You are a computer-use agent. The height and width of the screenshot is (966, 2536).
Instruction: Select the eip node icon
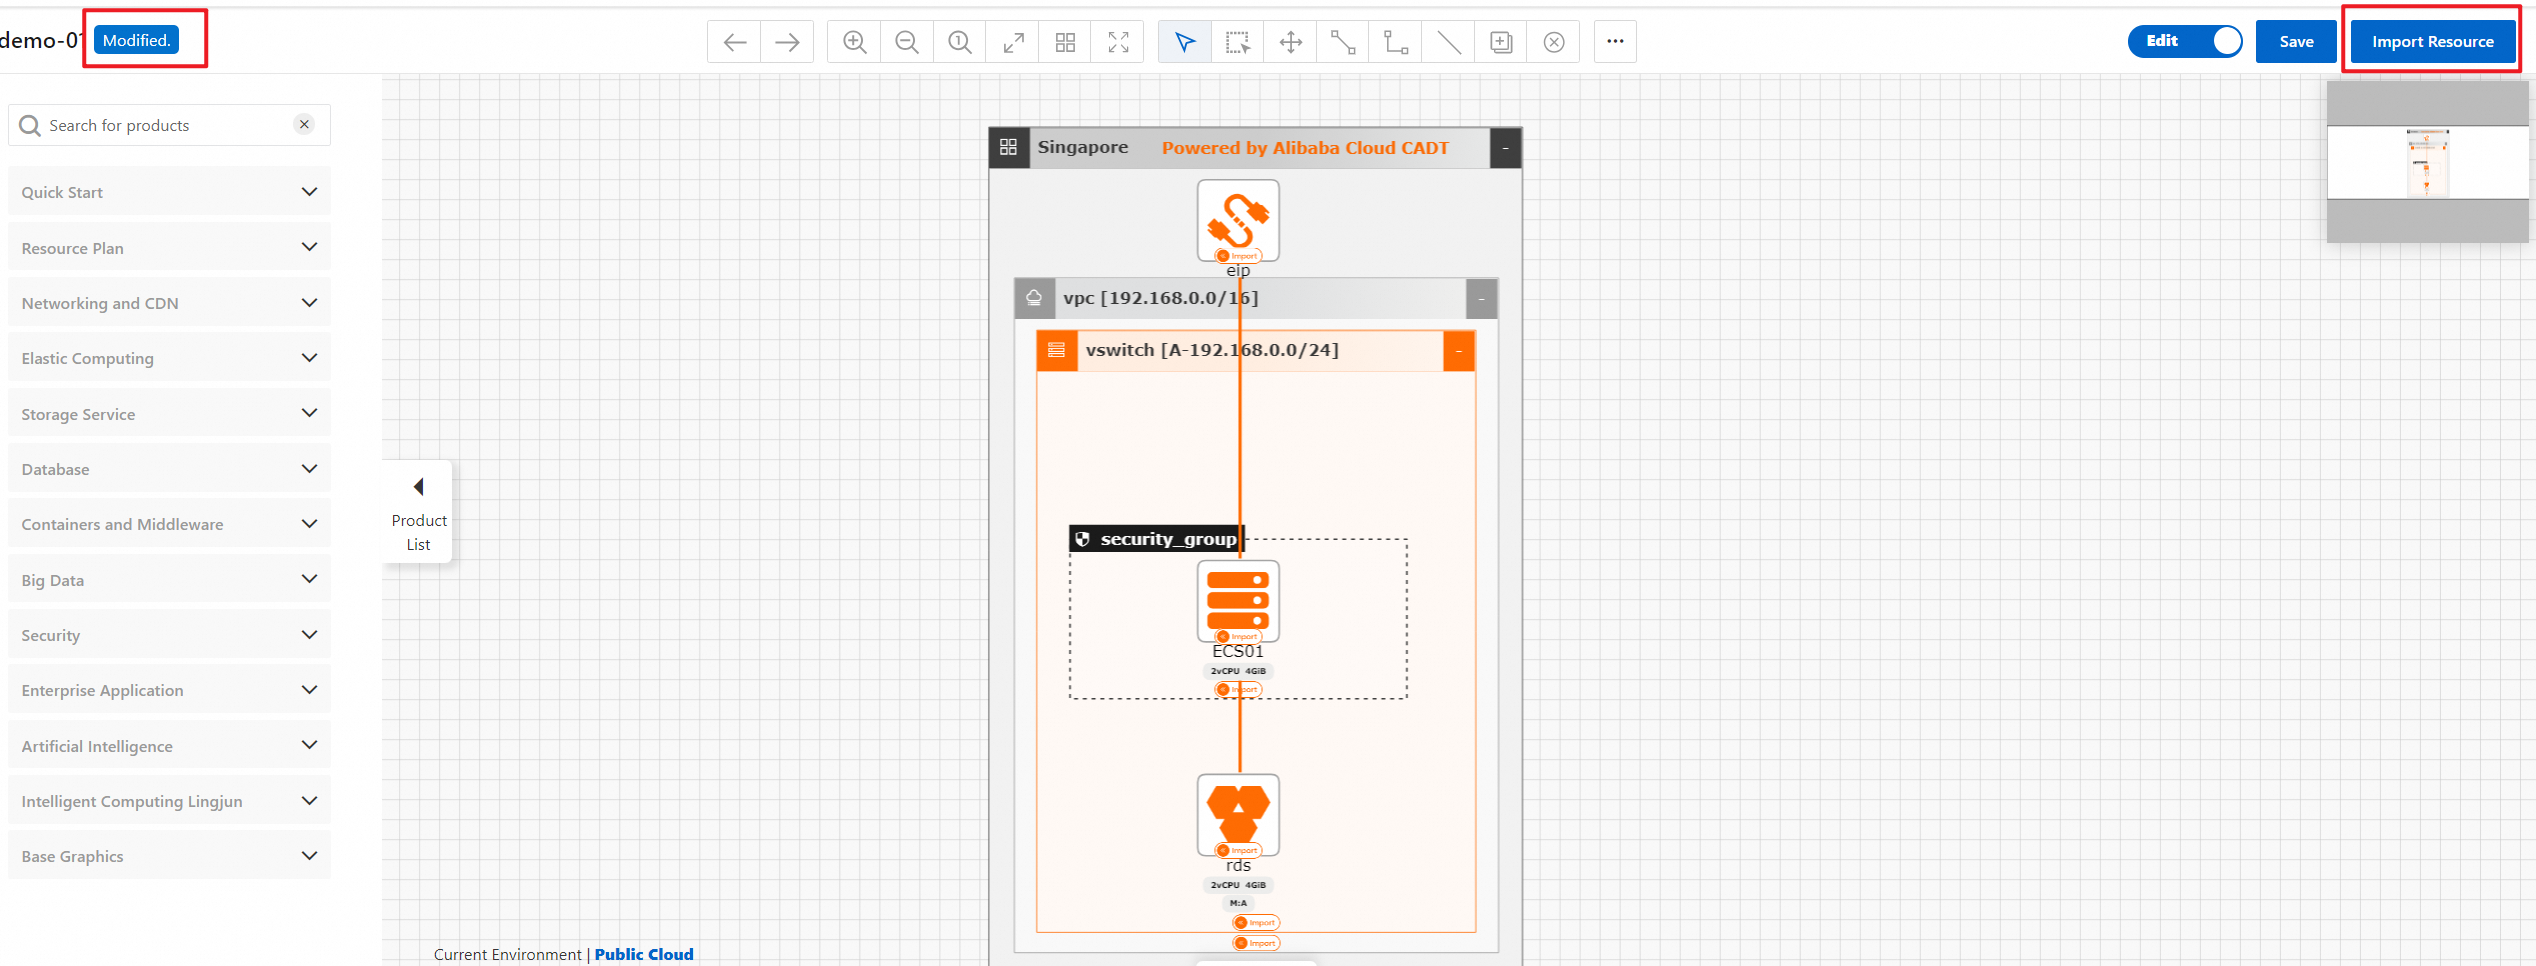[1238, 220]
